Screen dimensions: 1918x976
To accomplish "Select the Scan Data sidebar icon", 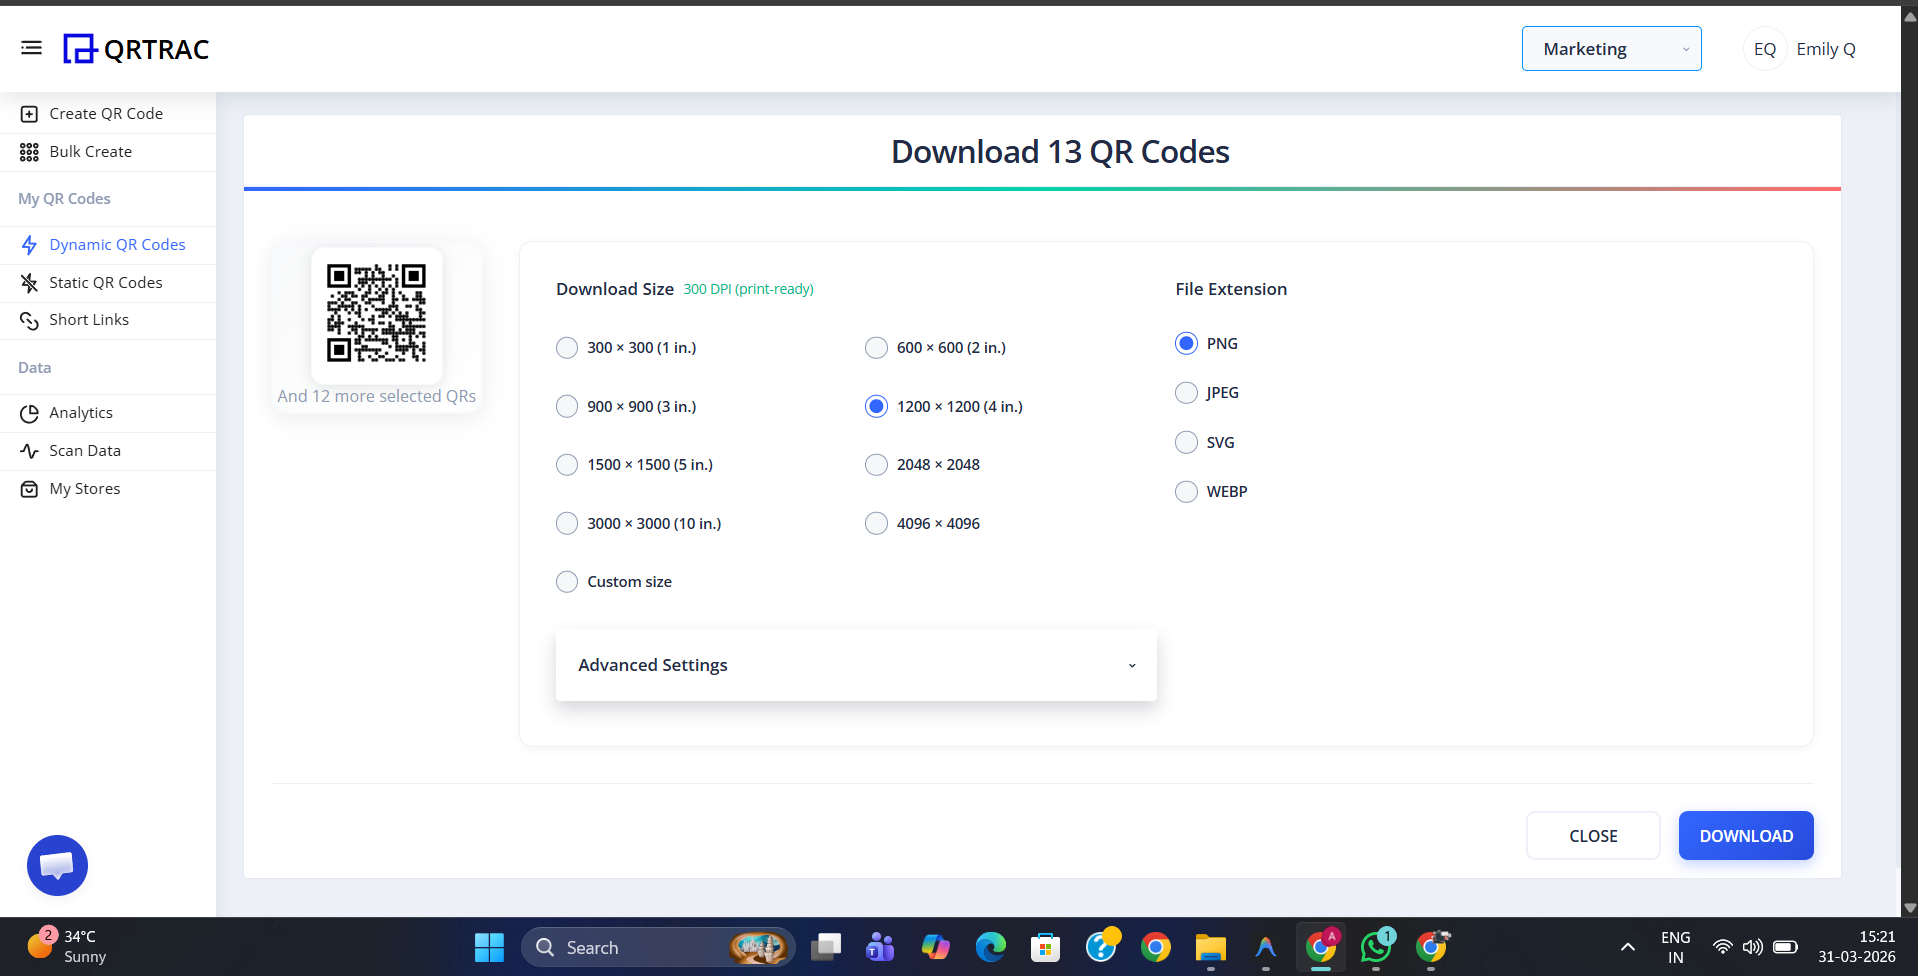I will coord(28,450).
